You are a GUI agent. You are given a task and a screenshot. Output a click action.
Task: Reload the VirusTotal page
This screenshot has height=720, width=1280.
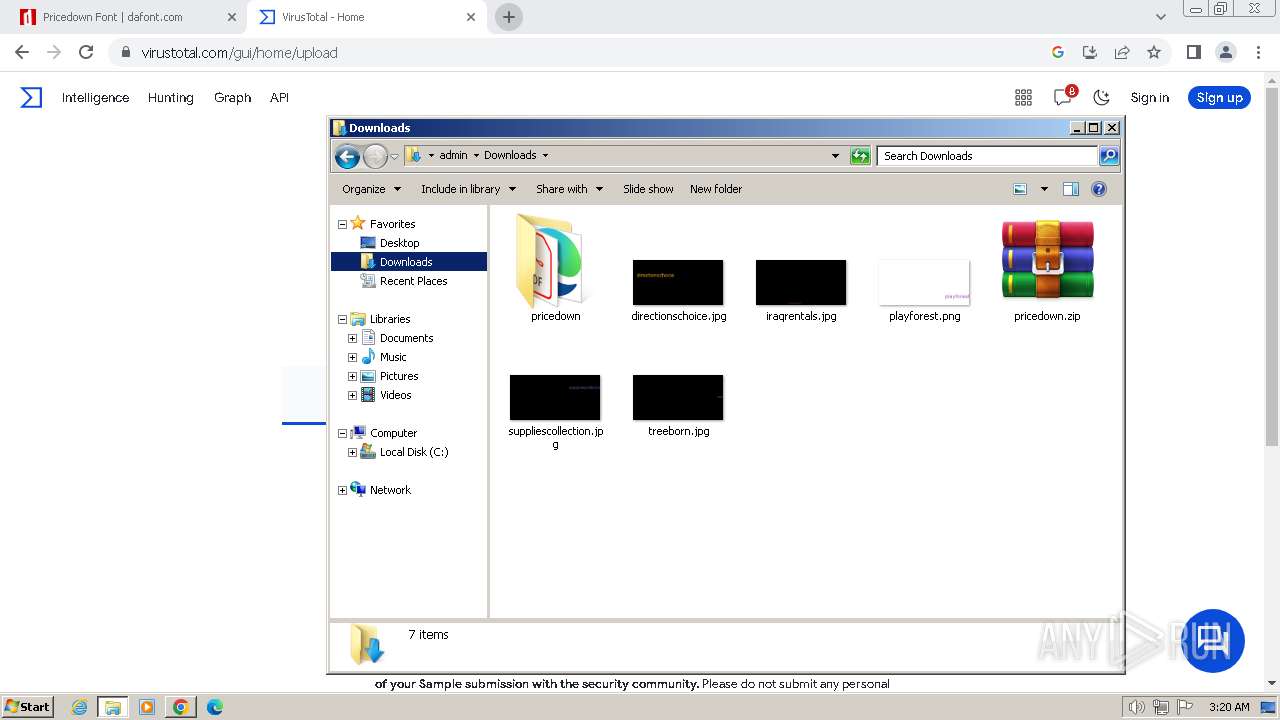click(86, 52)
